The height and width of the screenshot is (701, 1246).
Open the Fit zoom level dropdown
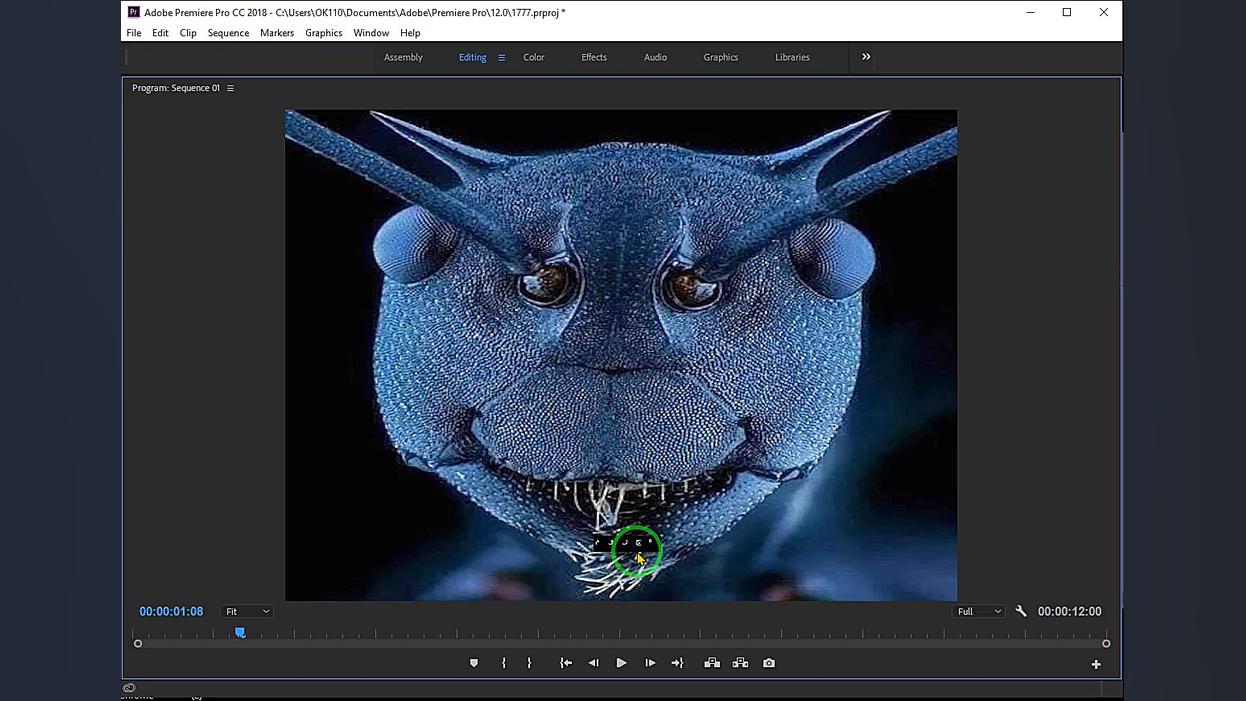246,611
